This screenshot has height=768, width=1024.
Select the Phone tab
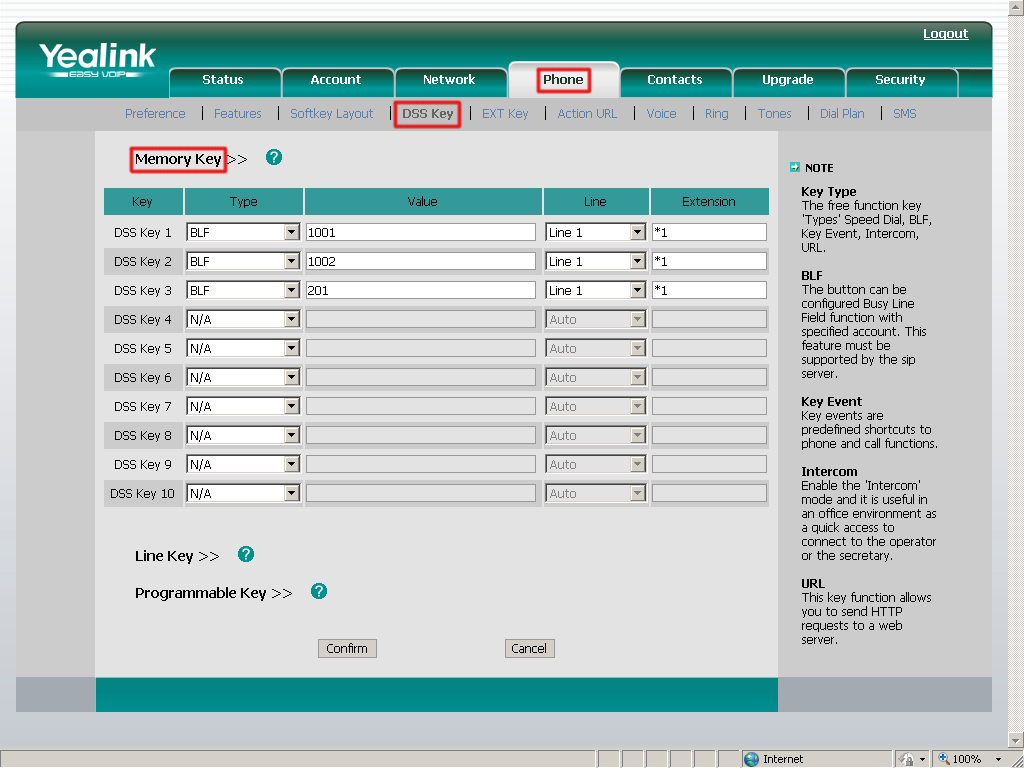[x=563, y=80]
